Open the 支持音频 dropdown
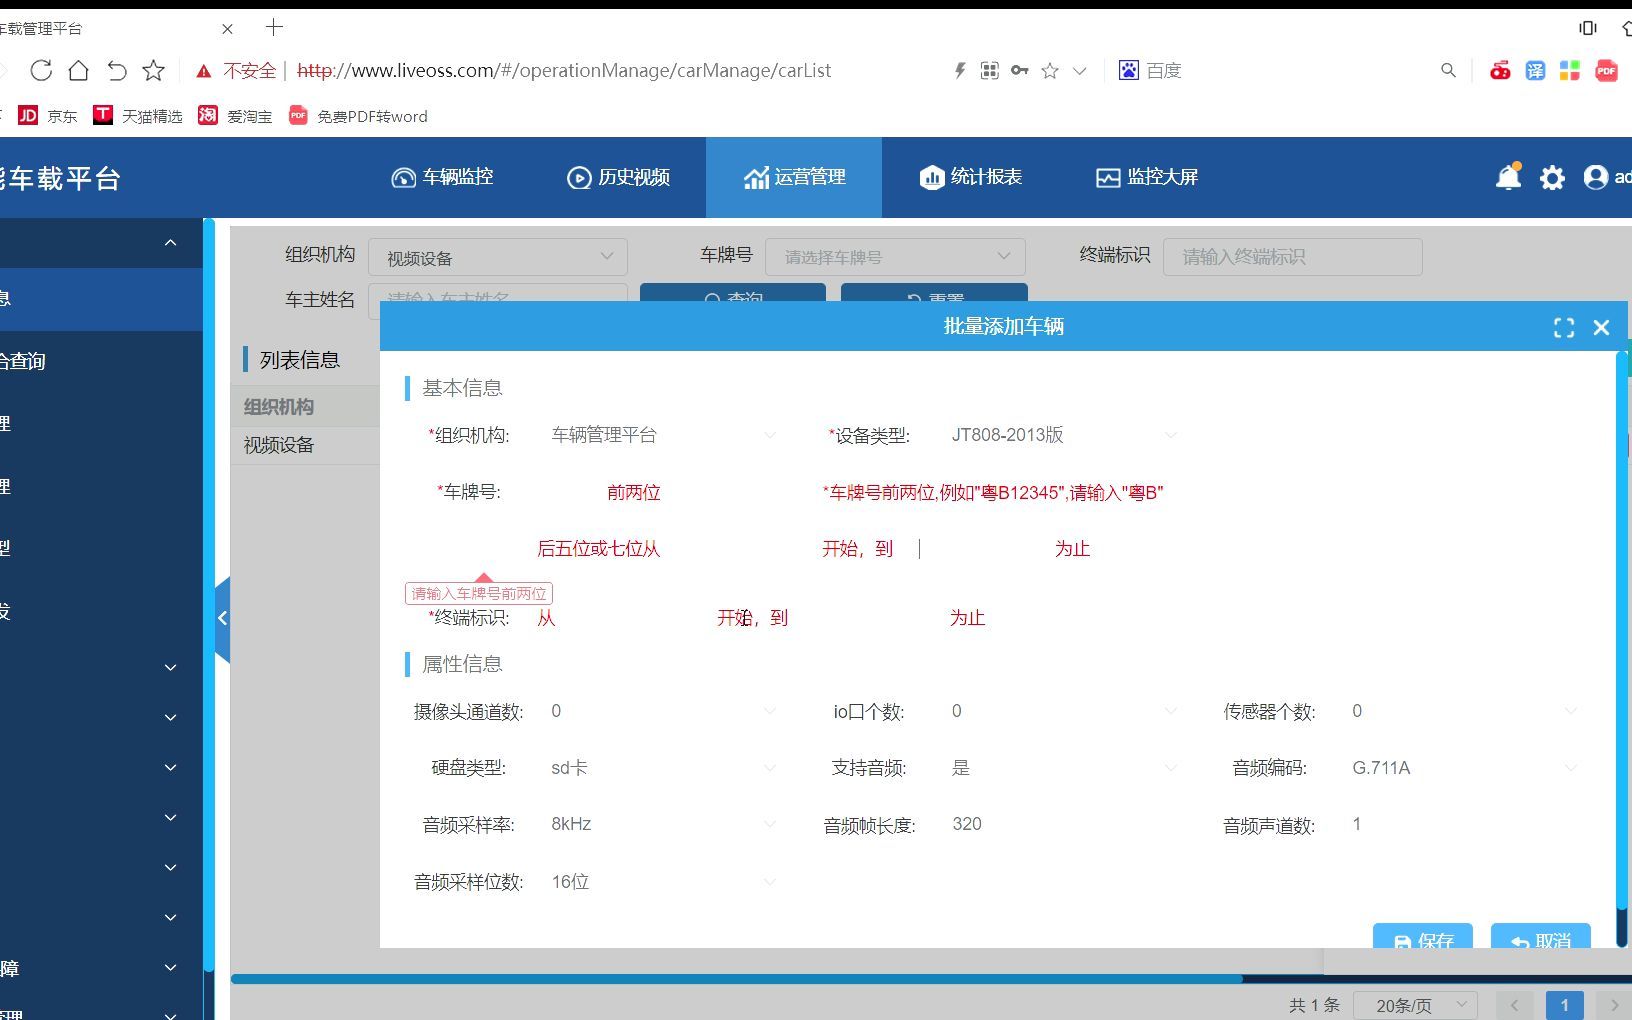The width and height of the screenshot is (1632, 1020). tap(1062, 768)
